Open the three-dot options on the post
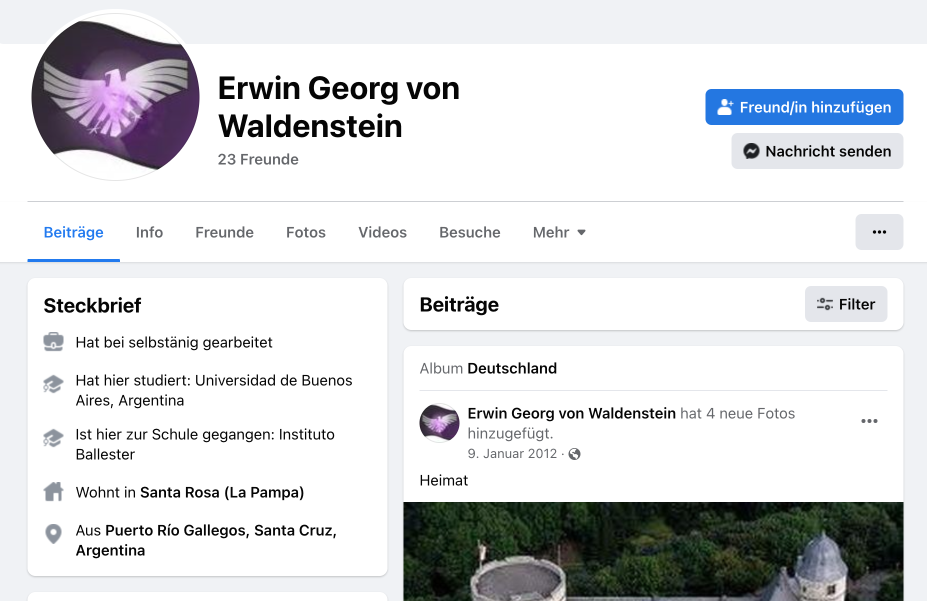The width and height of the screenshot is (927, 601). coord(869,421)
